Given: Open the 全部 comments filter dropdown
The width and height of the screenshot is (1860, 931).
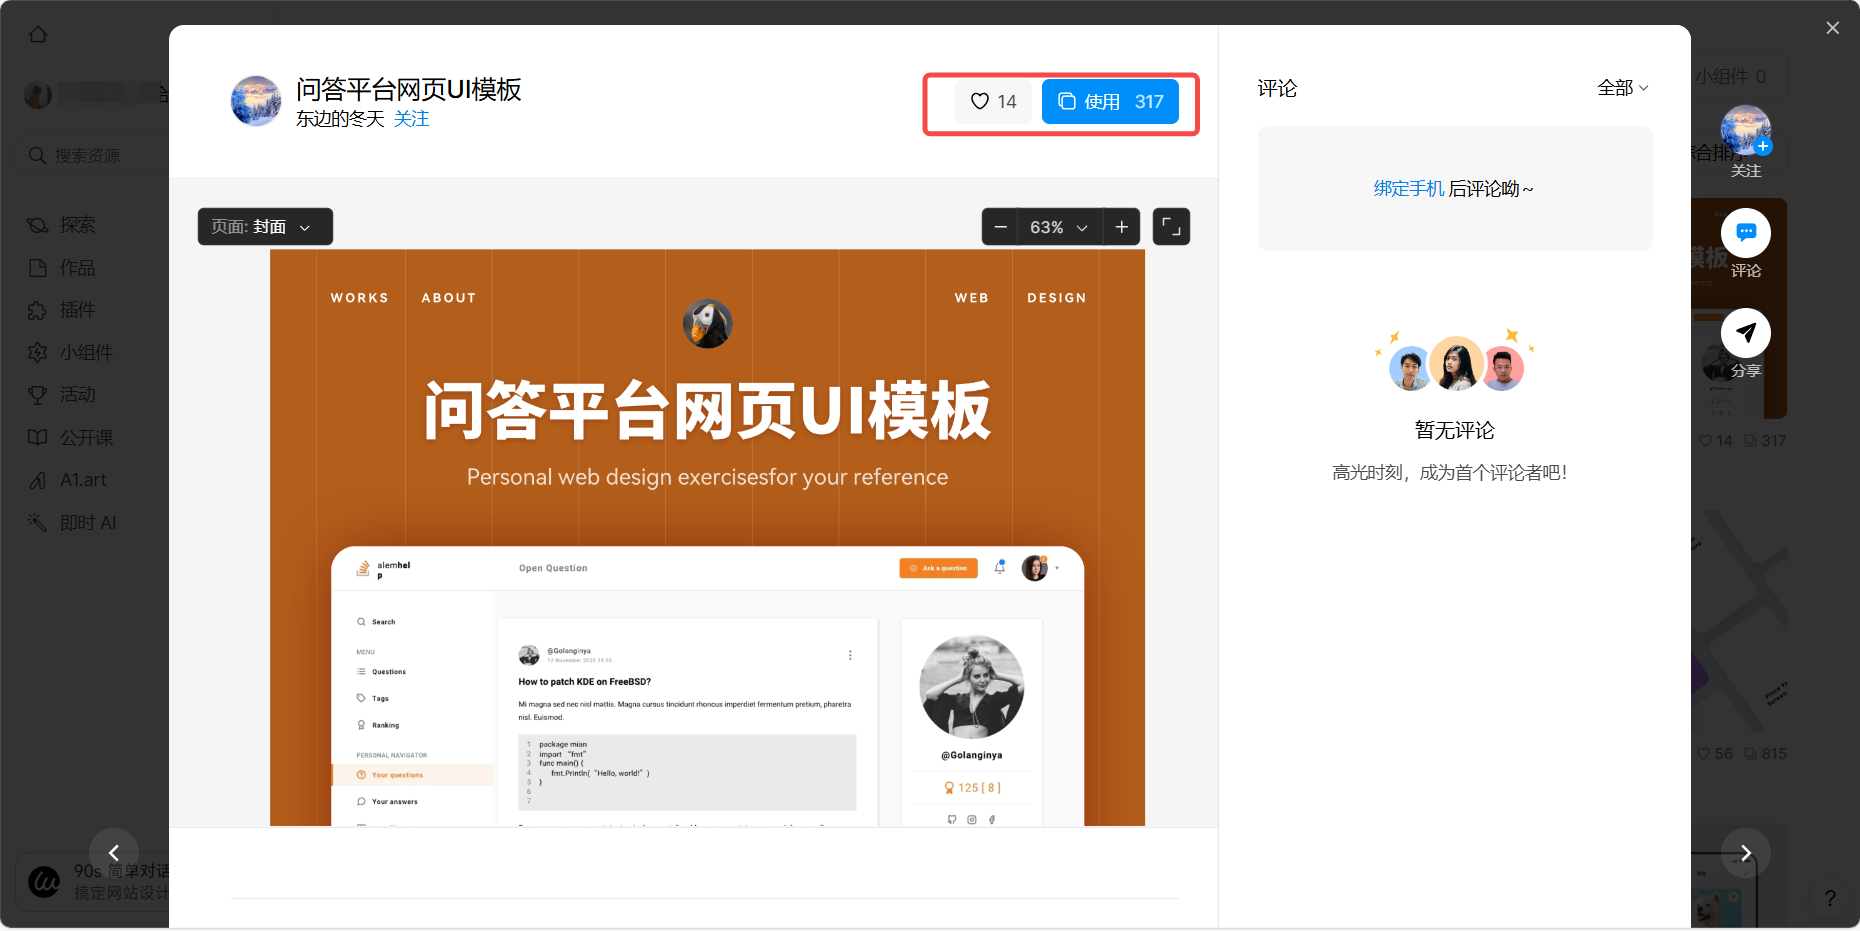Looking at the screenshot, I should coord(1623,88).
